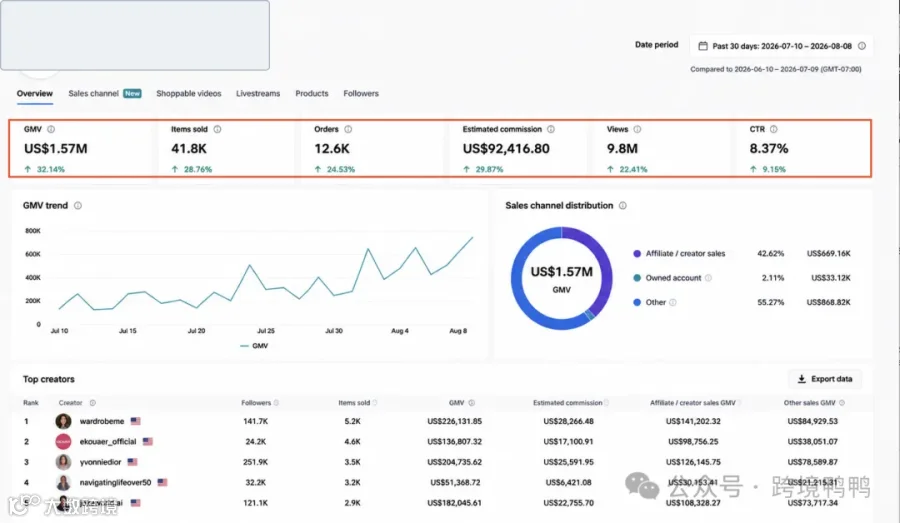Click the purple Affiliate / creator sales swatch
900x523 pixels.
637,254
